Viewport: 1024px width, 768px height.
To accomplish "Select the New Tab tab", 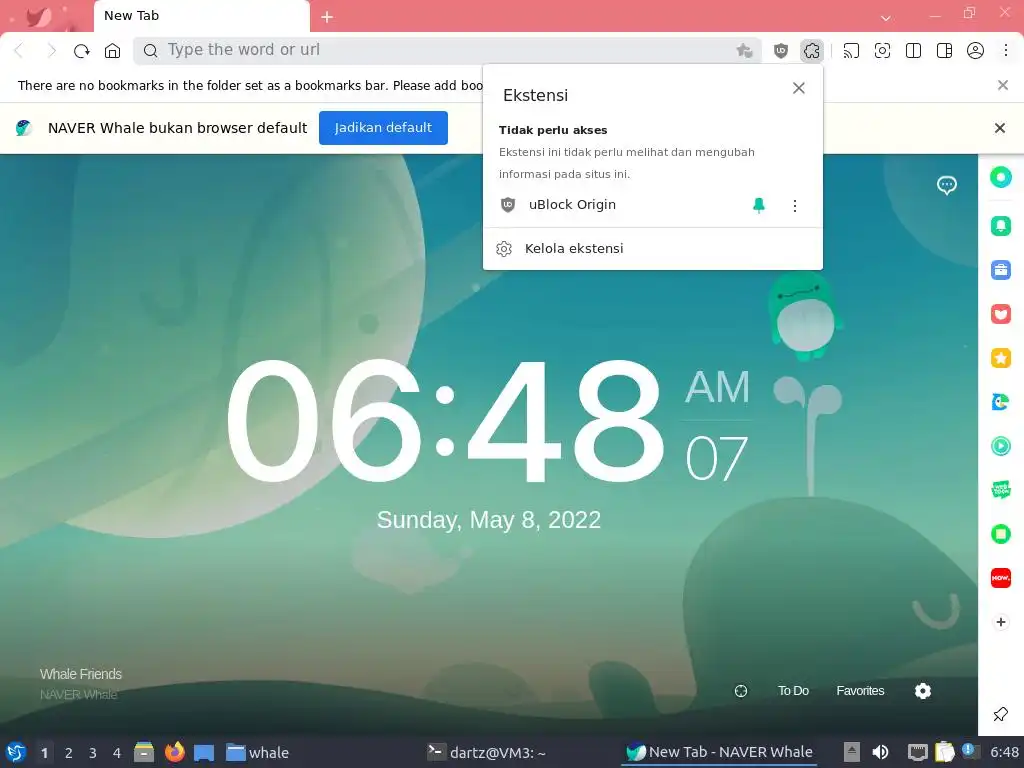I will [202, 16].
